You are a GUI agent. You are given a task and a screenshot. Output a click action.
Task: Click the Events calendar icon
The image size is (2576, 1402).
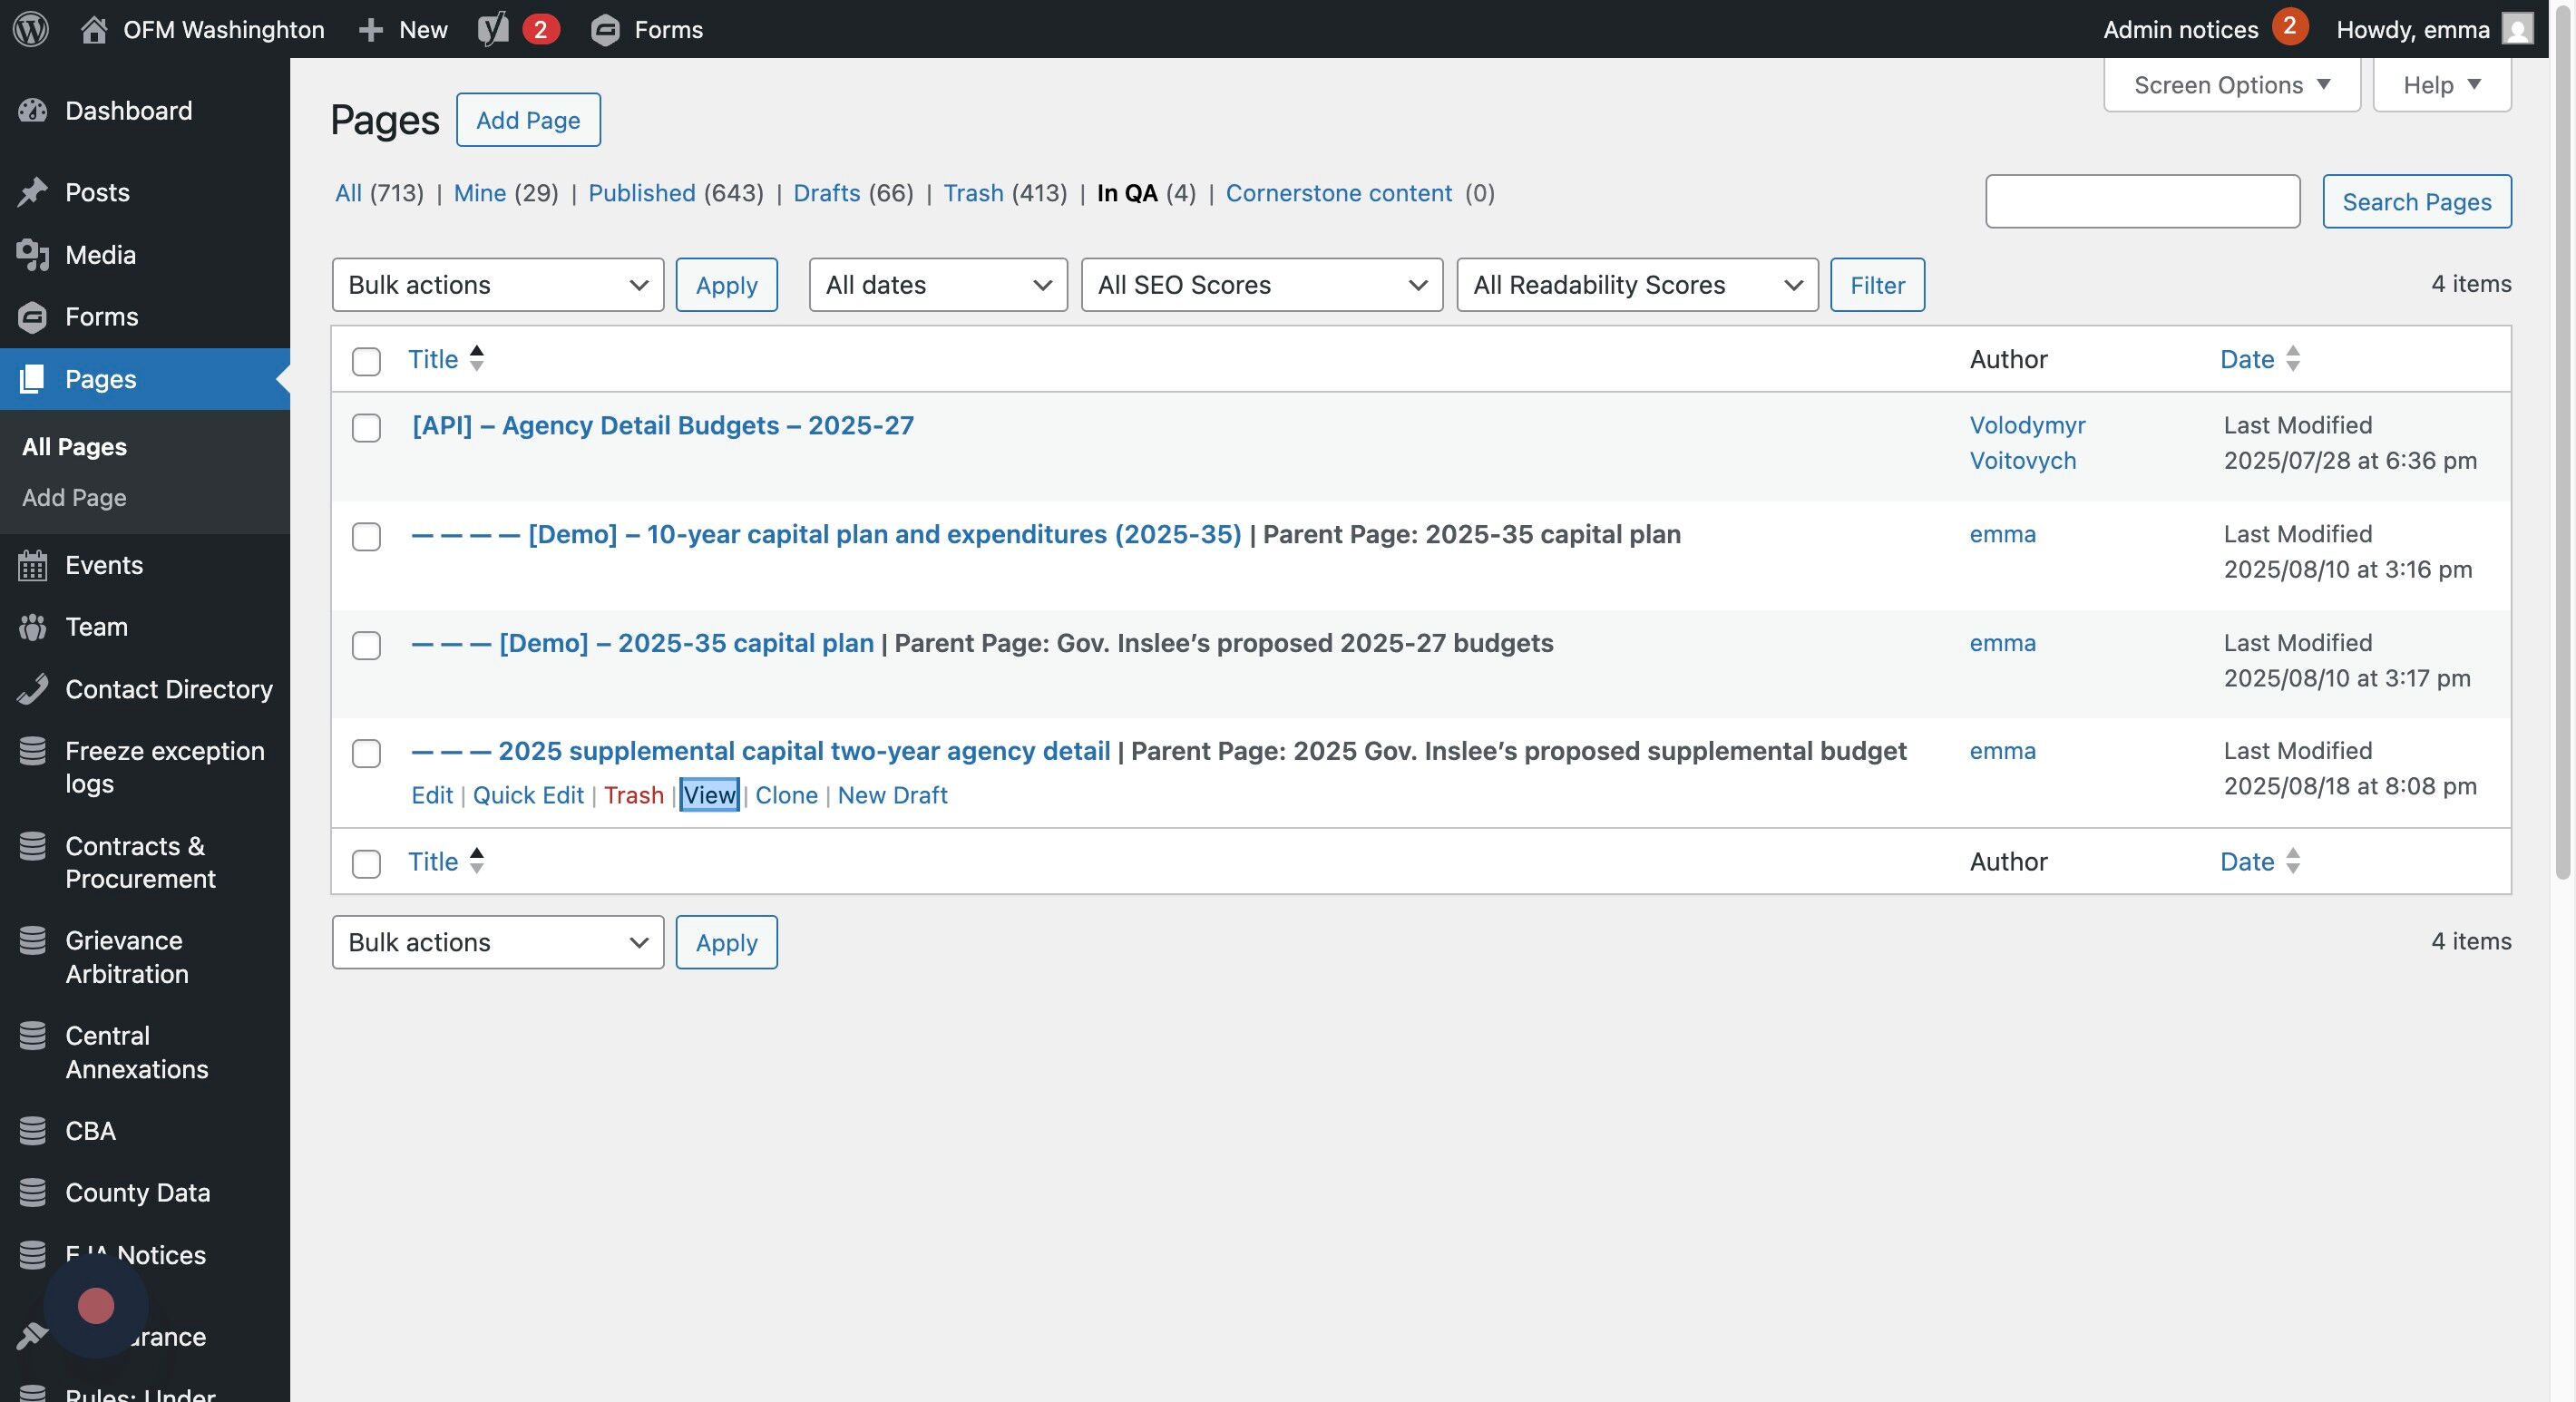(x=32, y=566)
